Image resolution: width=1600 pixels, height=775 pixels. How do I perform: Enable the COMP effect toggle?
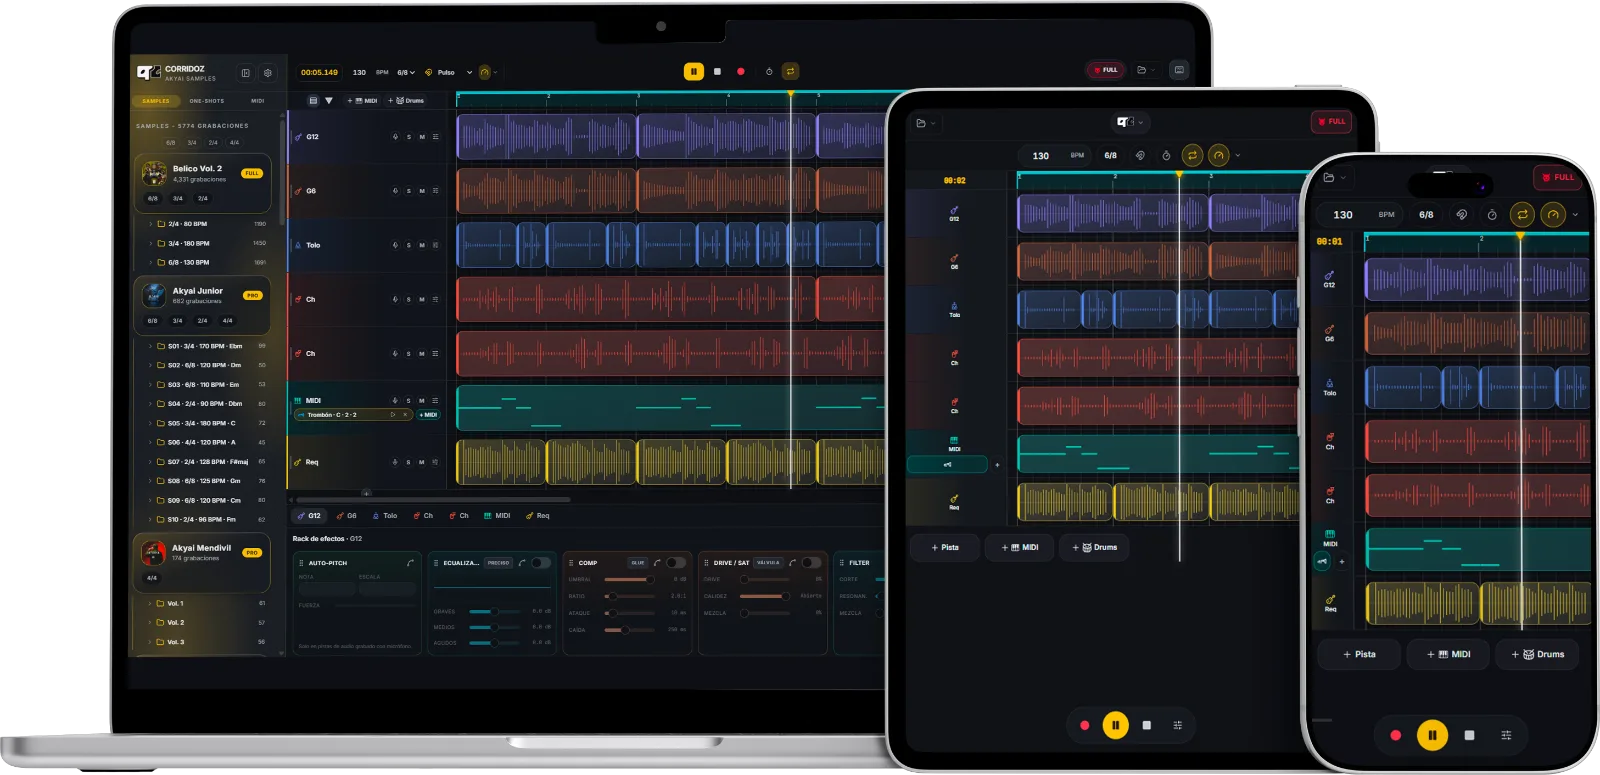pos(676,563)
